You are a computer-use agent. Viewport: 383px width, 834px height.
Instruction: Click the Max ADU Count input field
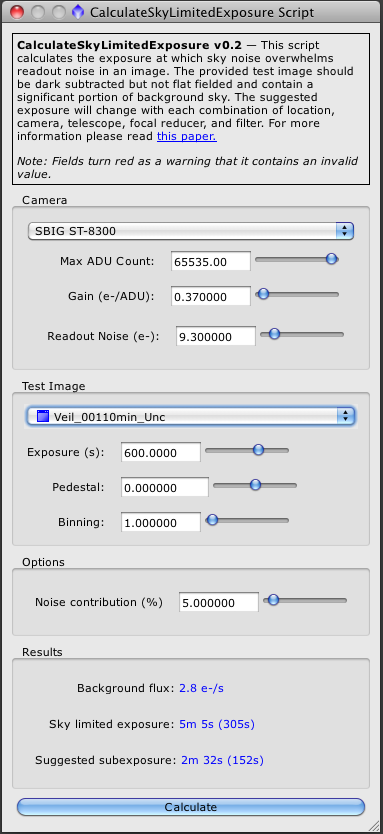(211, 261)
